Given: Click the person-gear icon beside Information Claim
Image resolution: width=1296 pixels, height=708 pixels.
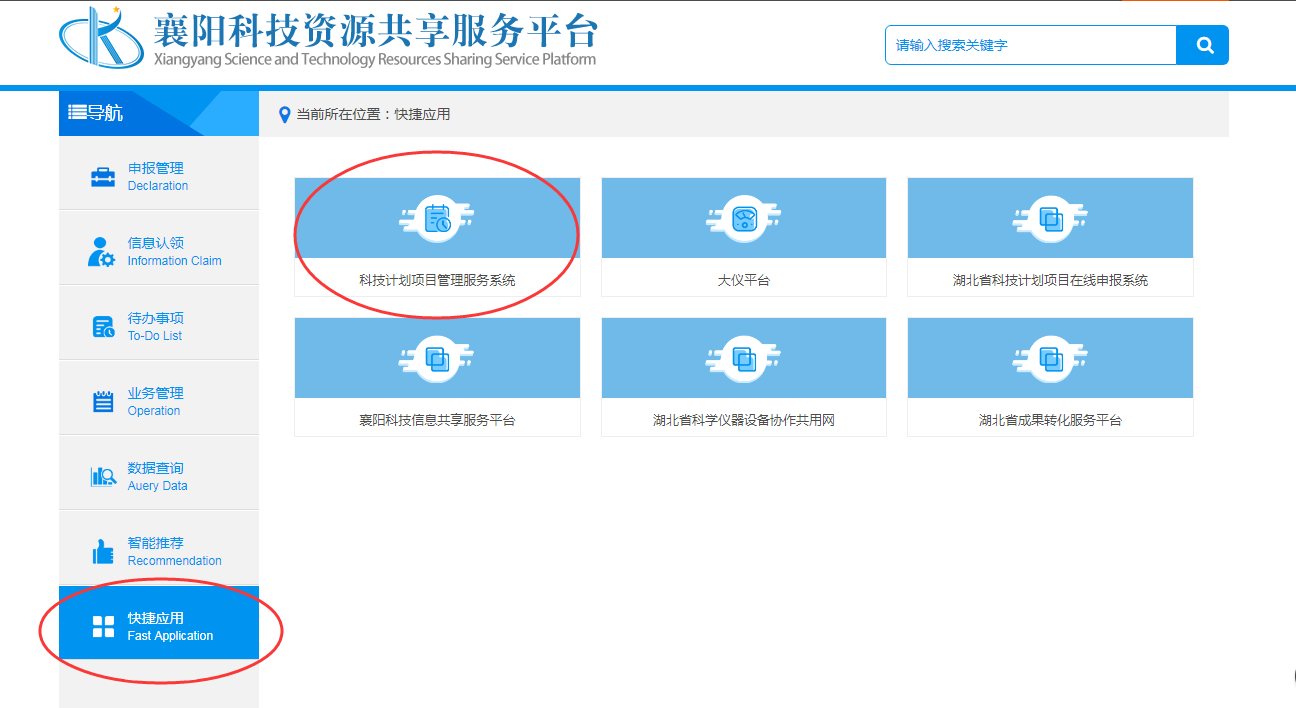Looking at the screenshot, I should [x=102, y=252].
